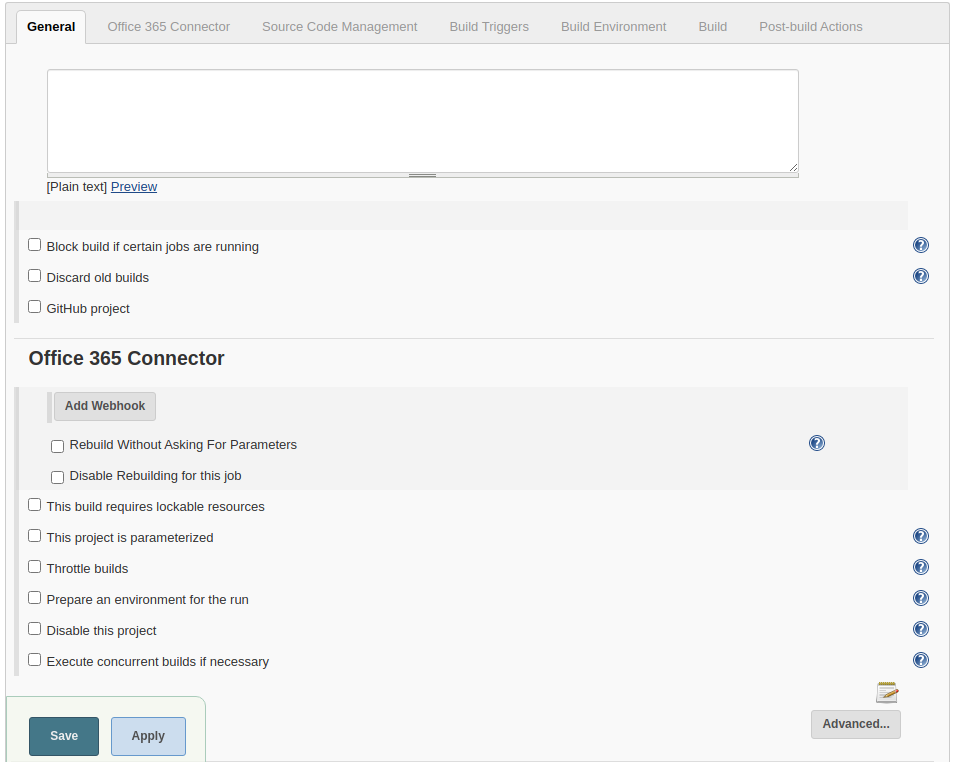Screen dimensions: 958x762
Task: Click inside the description text area
Action: tap(423, 121)
